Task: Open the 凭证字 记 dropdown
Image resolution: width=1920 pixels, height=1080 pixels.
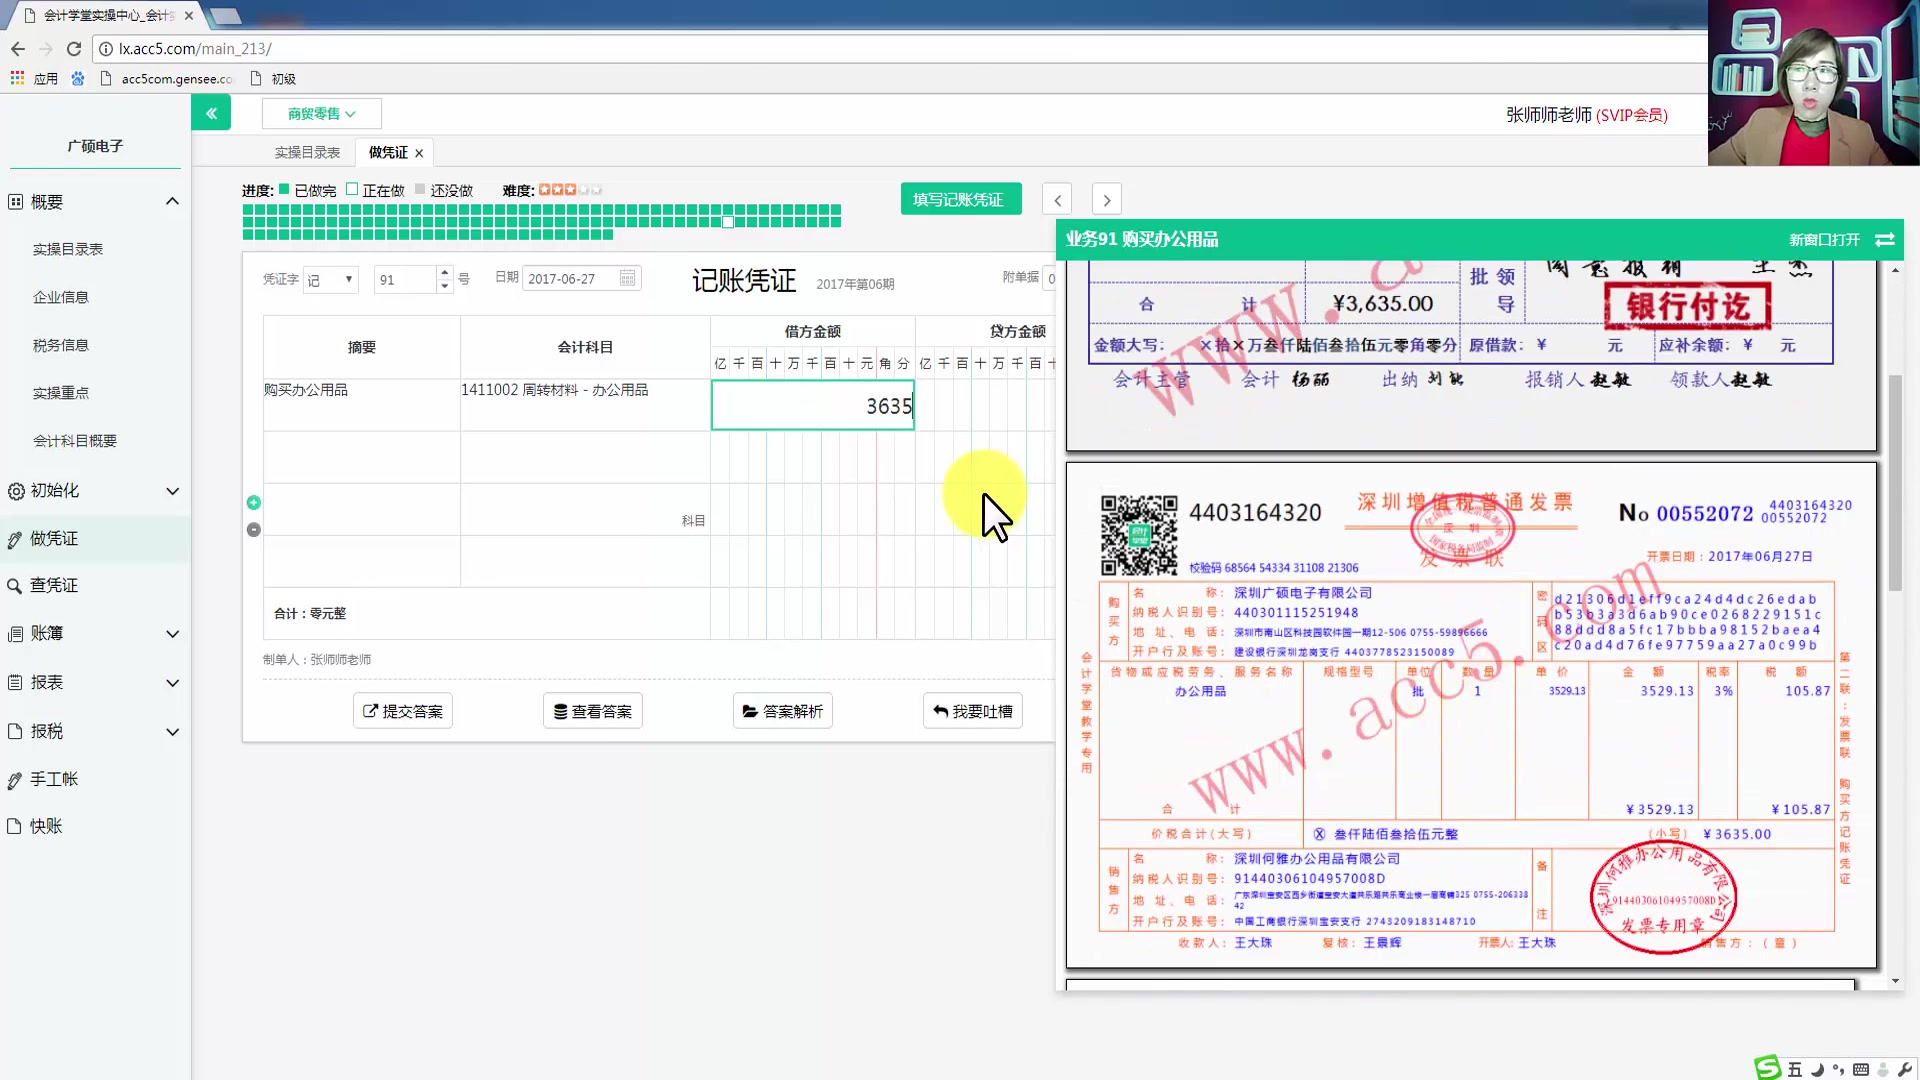Action: pyautogui.click(x=330, y=280)
